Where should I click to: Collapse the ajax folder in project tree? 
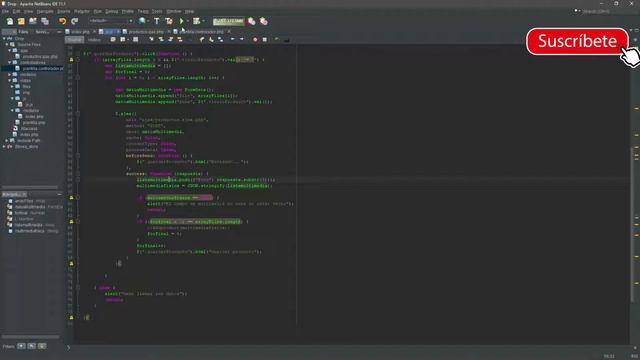tap(10, 51)
